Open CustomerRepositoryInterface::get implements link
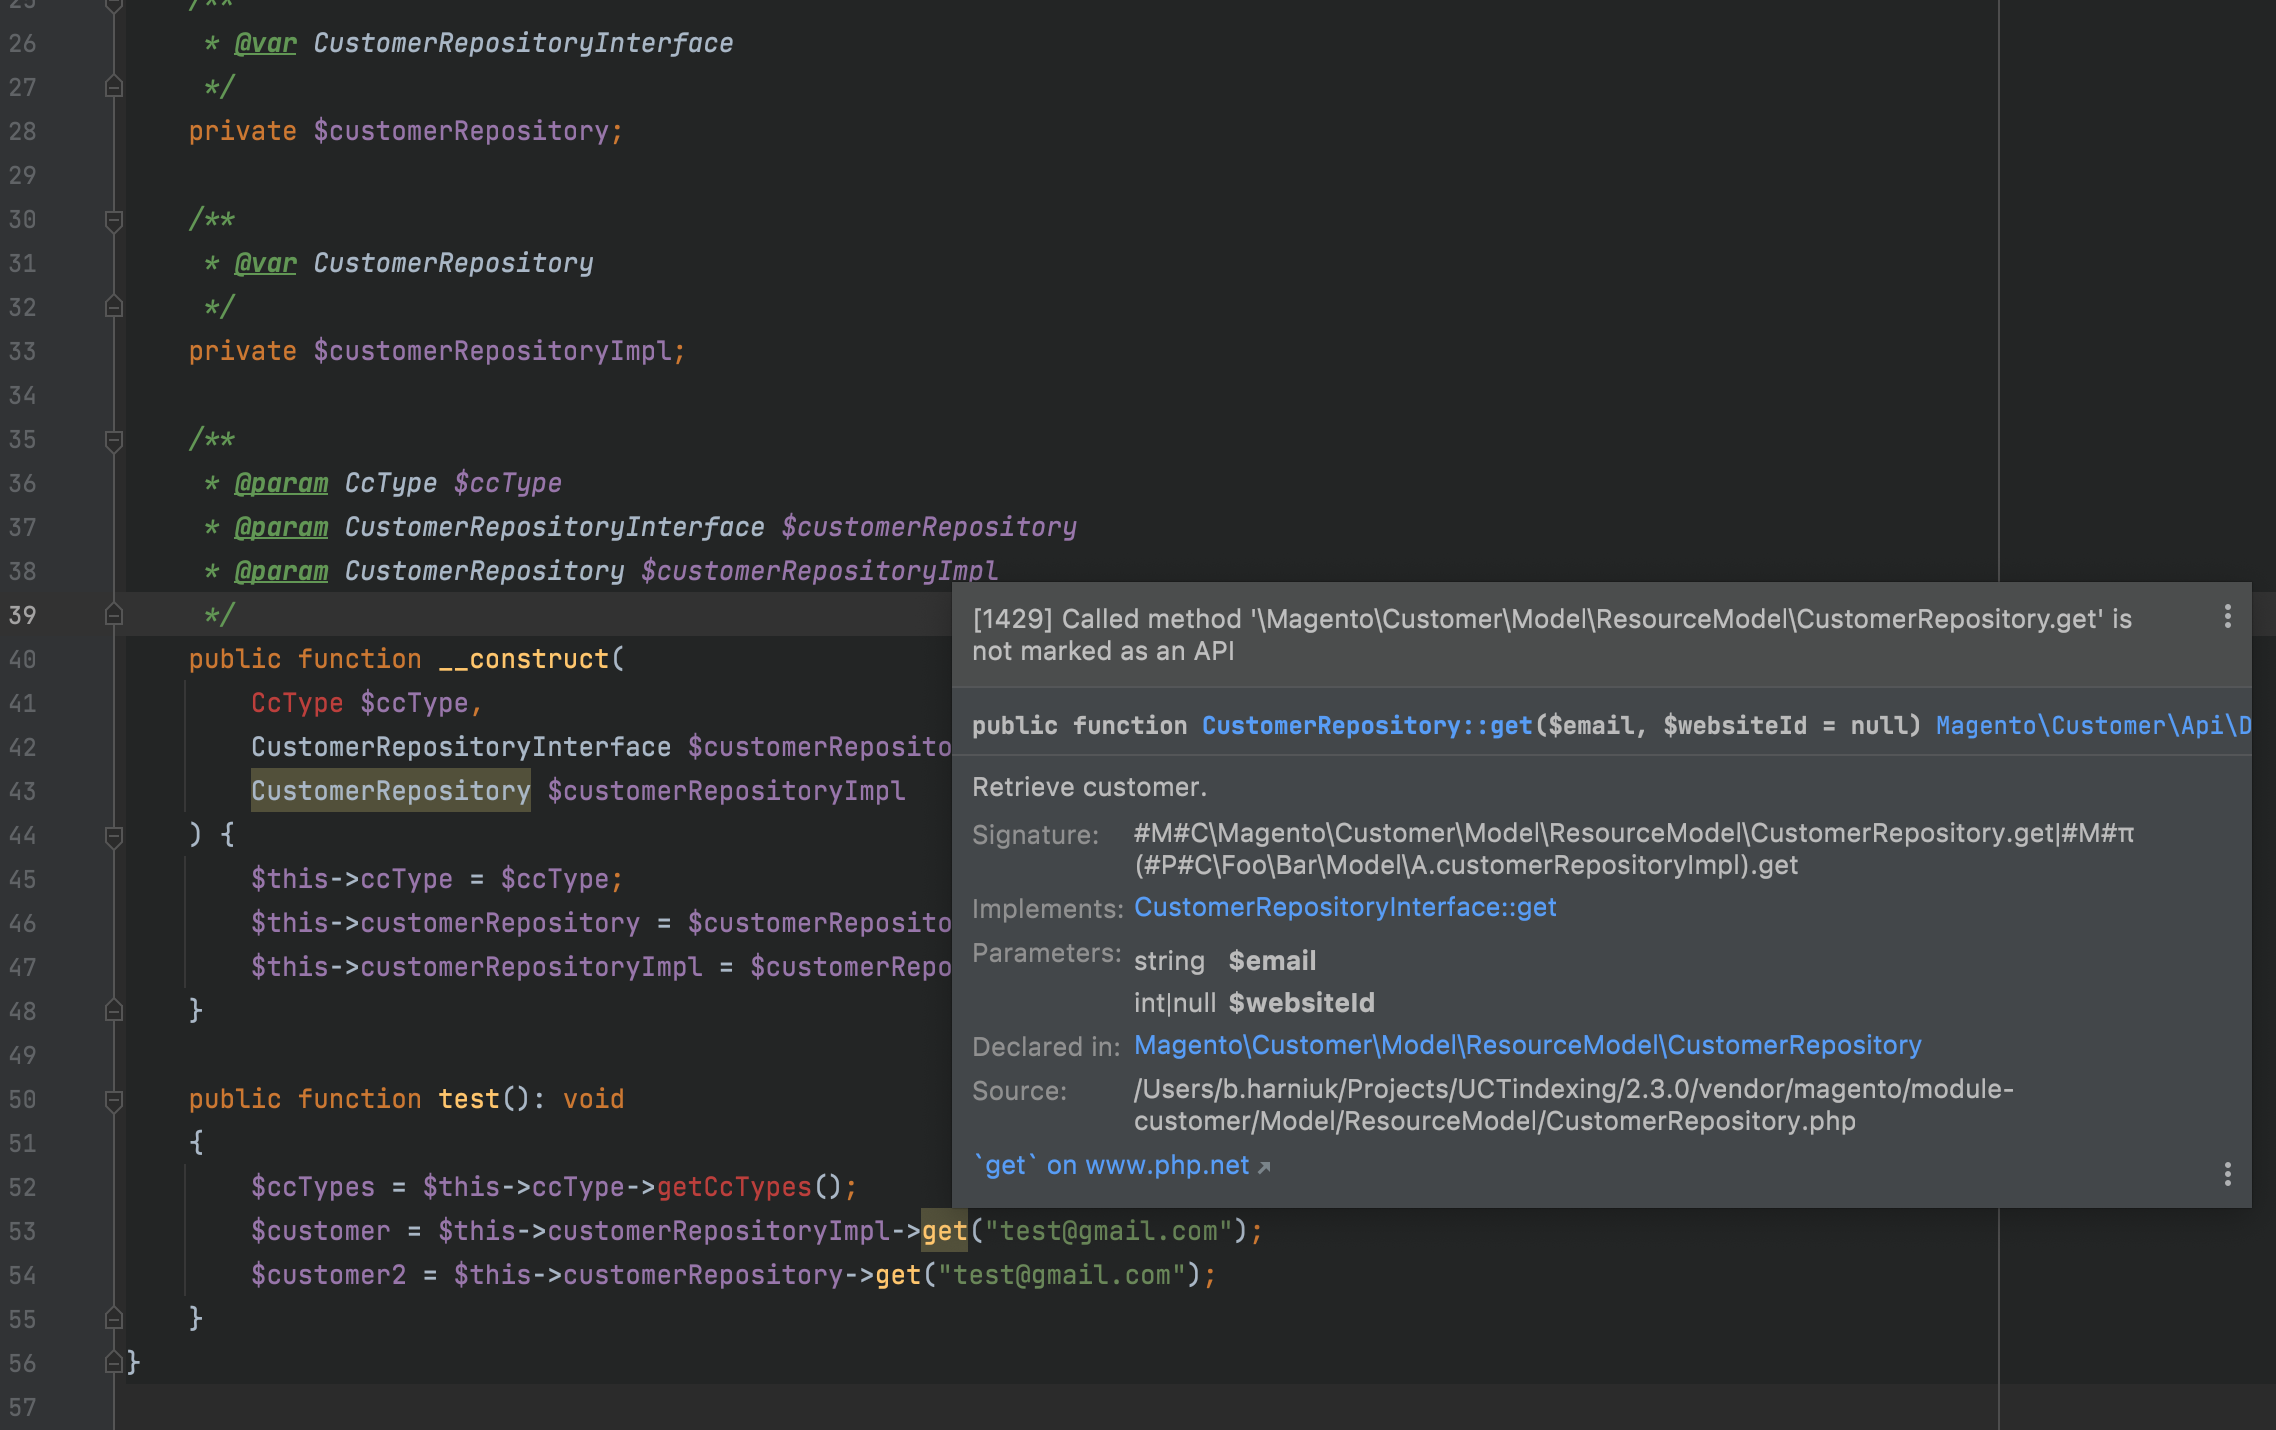This screenshot has width=2276, height=1430. [1345, 907]
